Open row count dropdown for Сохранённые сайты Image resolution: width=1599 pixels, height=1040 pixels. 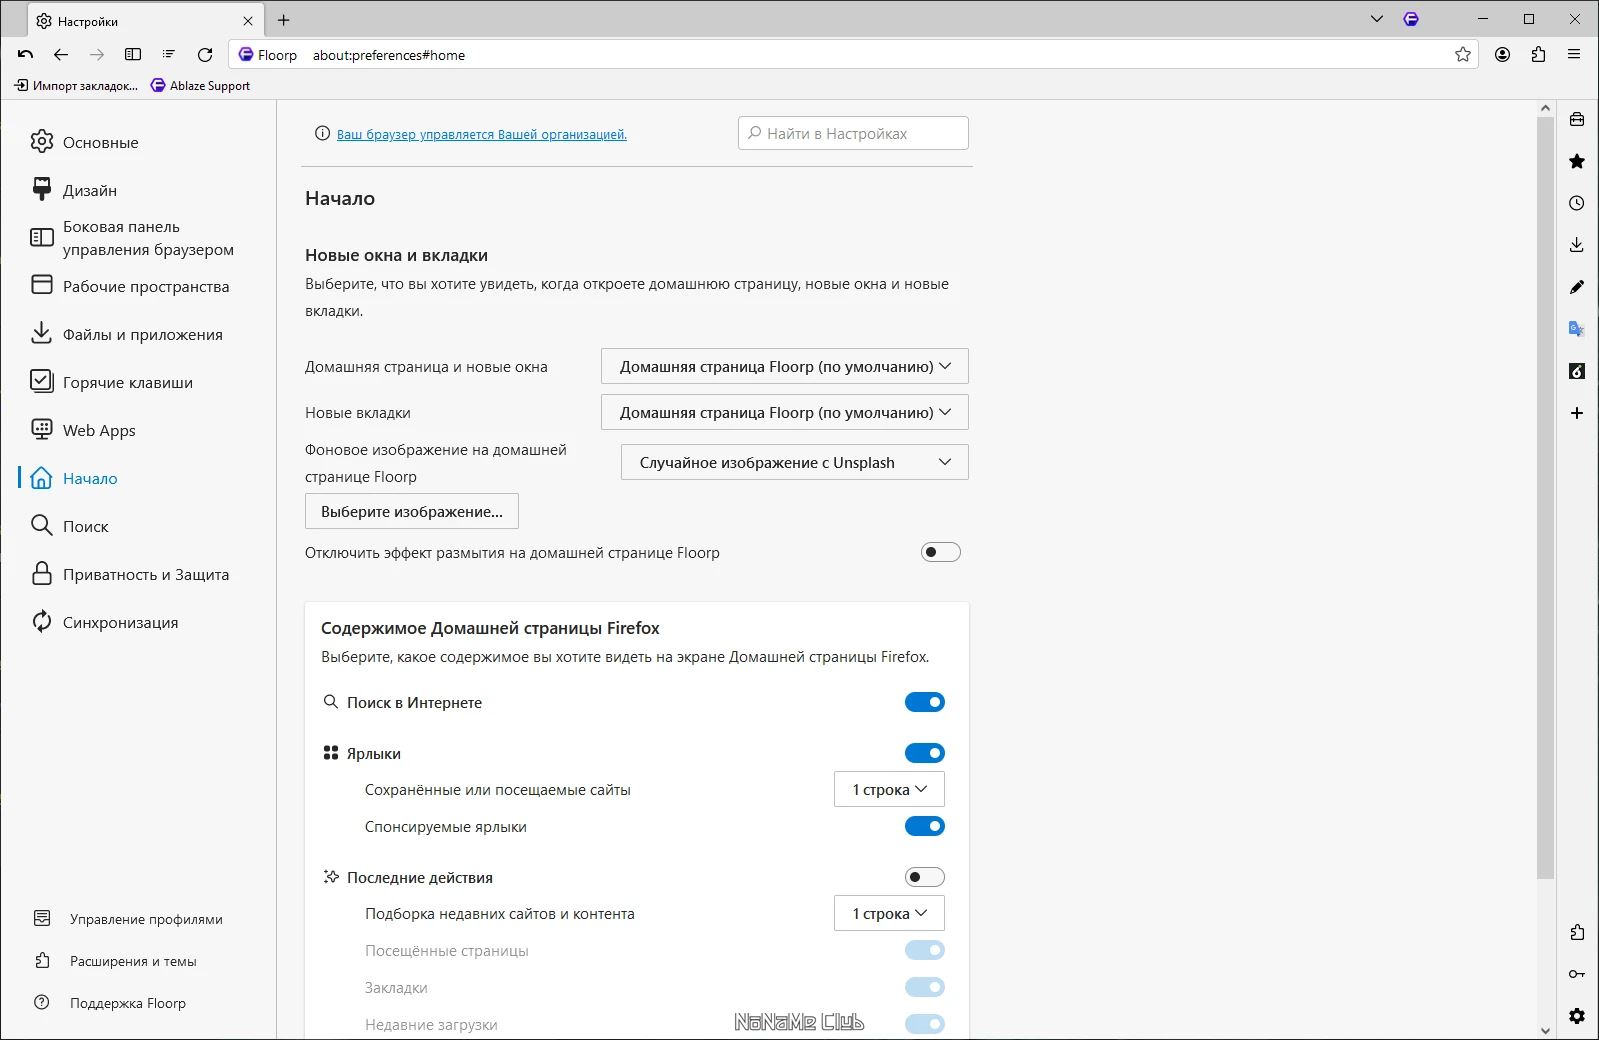click(x=889, y=789)
